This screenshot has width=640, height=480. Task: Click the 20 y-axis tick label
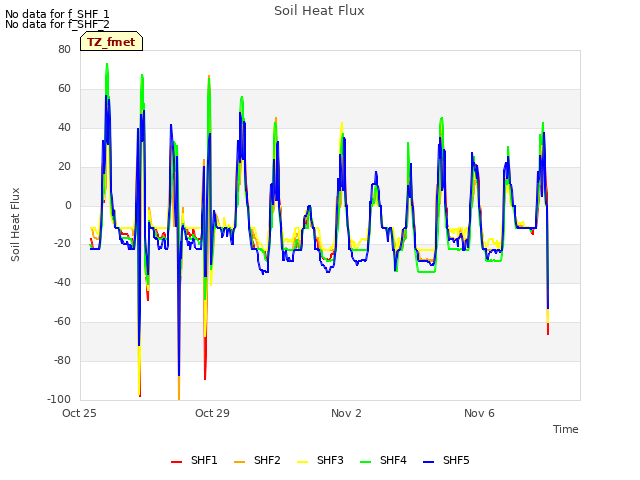[x=64, y=167]
